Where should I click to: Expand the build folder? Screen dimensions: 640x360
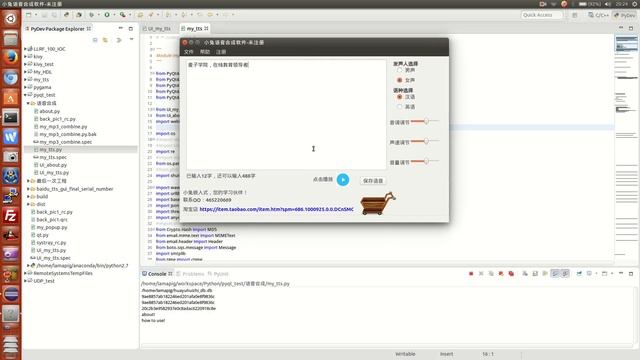(x=28, y=196)
